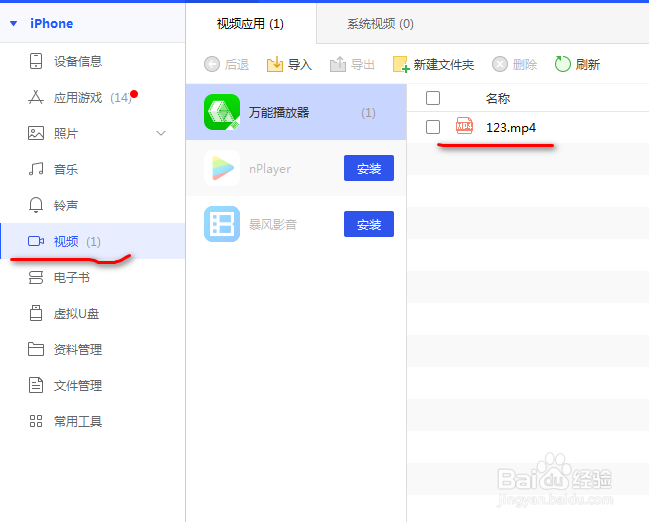Open the 应用游戏 app store icon
This screenshot has width=649, height=522.
click(x=36, y=97)
